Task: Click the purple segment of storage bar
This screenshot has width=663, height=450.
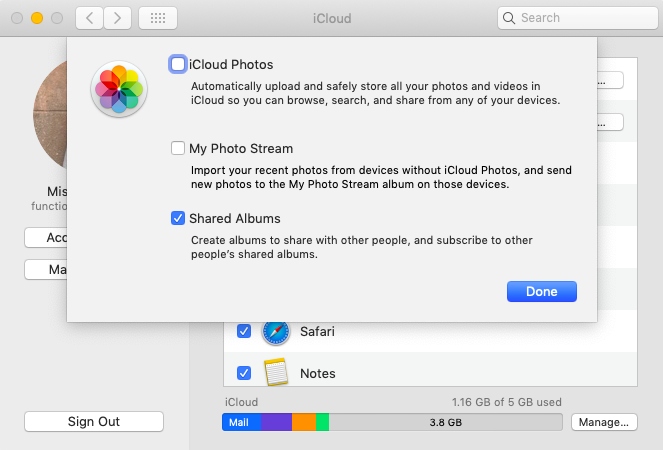Action: pyautogui.click(x=277, y=422)
